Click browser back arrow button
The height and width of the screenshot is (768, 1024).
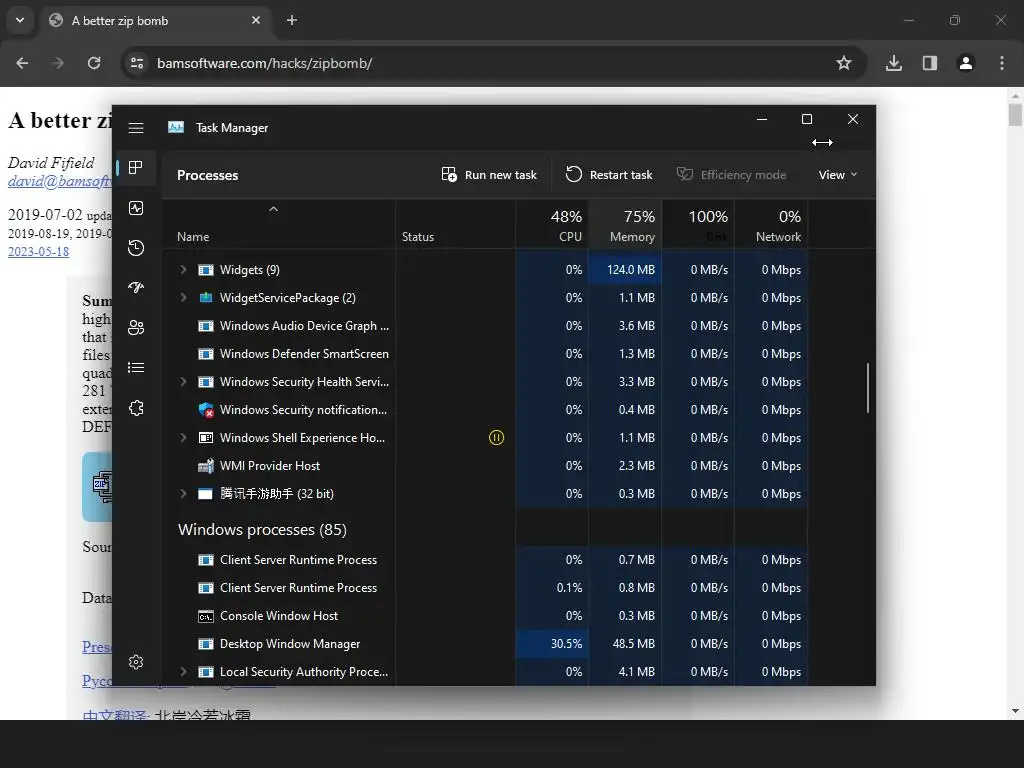click(22, 63)
